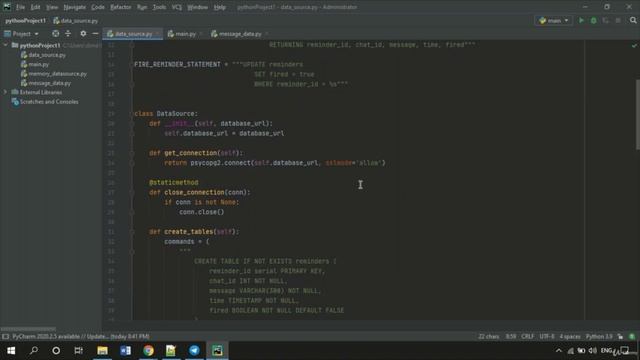Click pythonProject1 breadcrumb in navigation bar
The image size is (640, 360).
coord(26,20)
